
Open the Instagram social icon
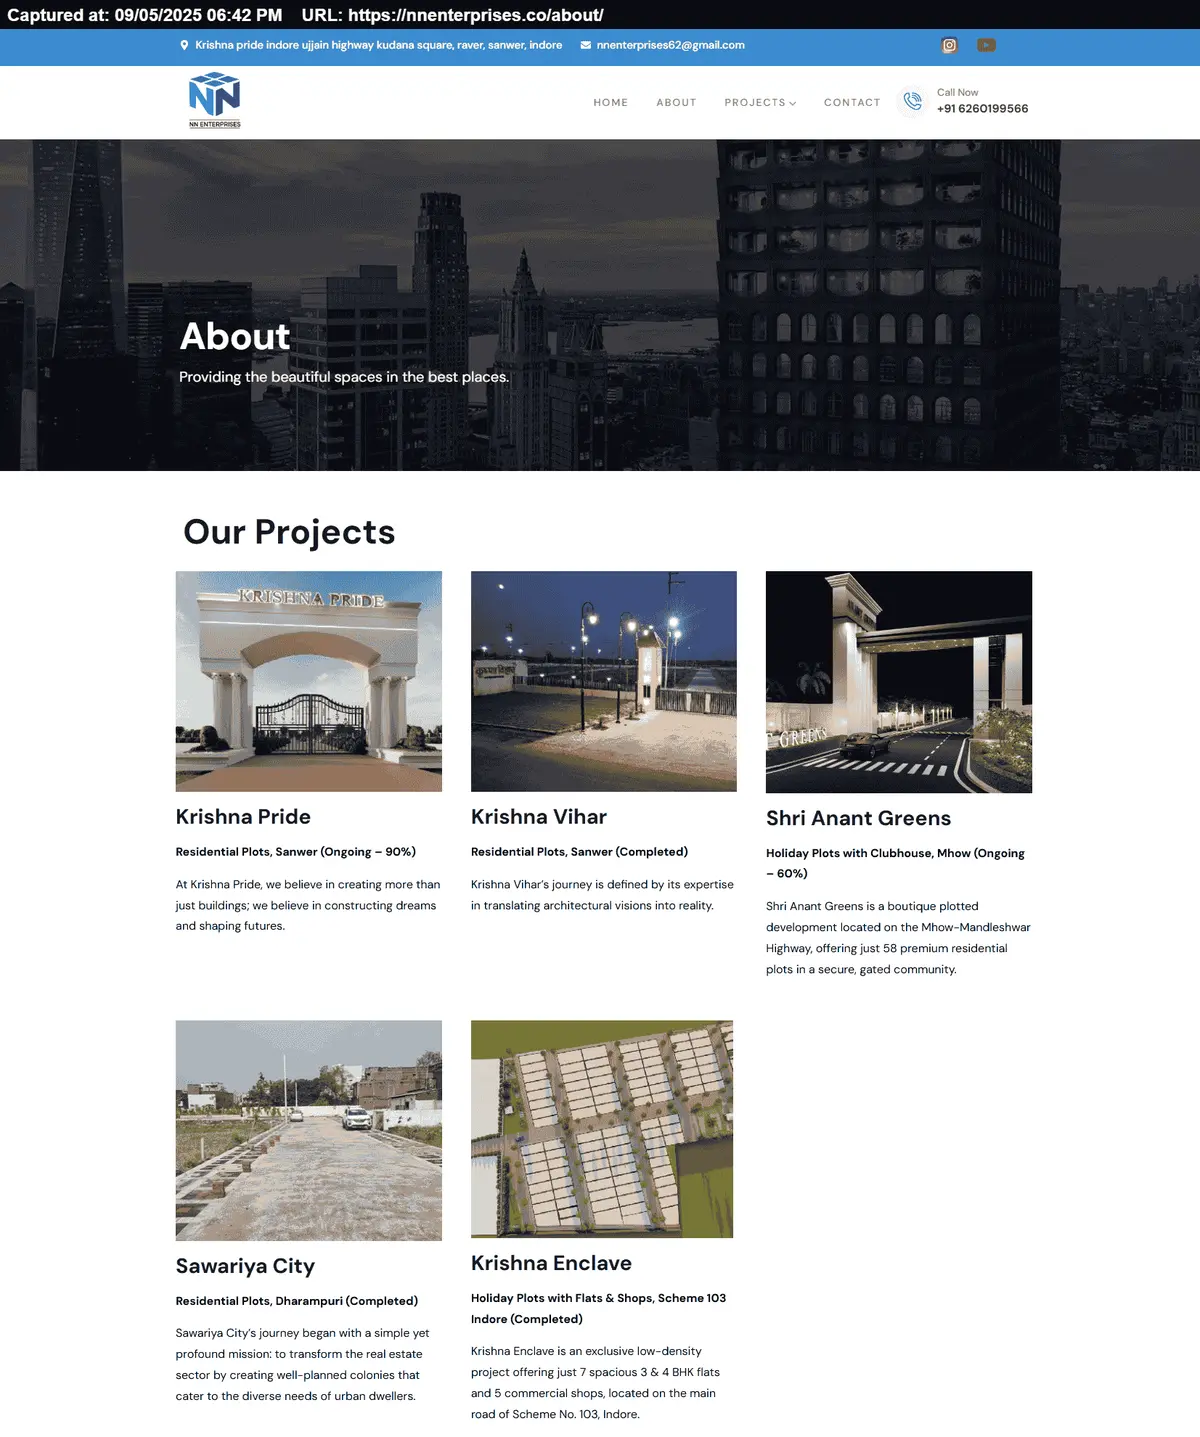[x=948, y=45]
